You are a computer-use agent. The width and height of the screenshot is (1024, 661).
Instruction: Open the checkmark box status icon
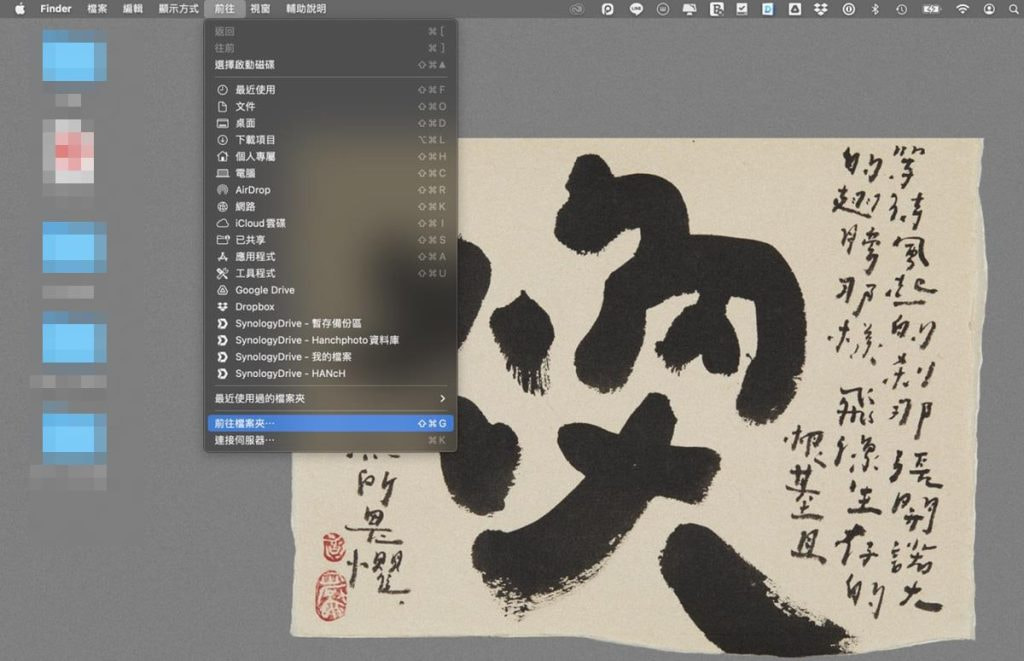tap(742, 9)
